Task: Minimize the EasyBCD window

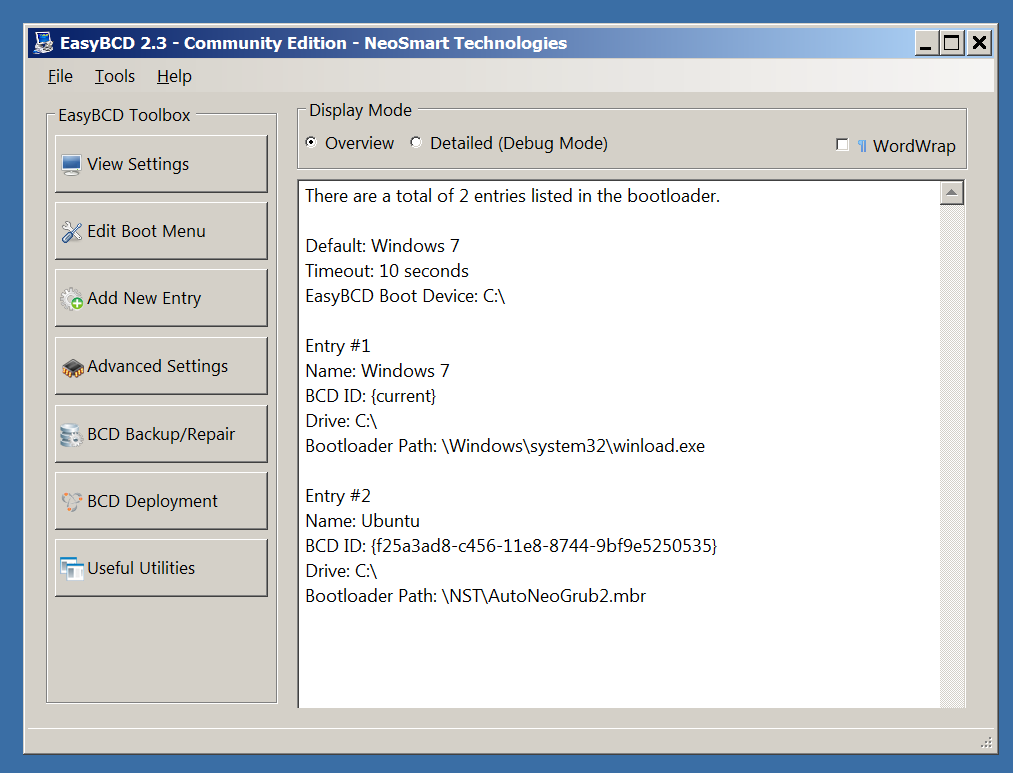Action: tap(926, 43)
